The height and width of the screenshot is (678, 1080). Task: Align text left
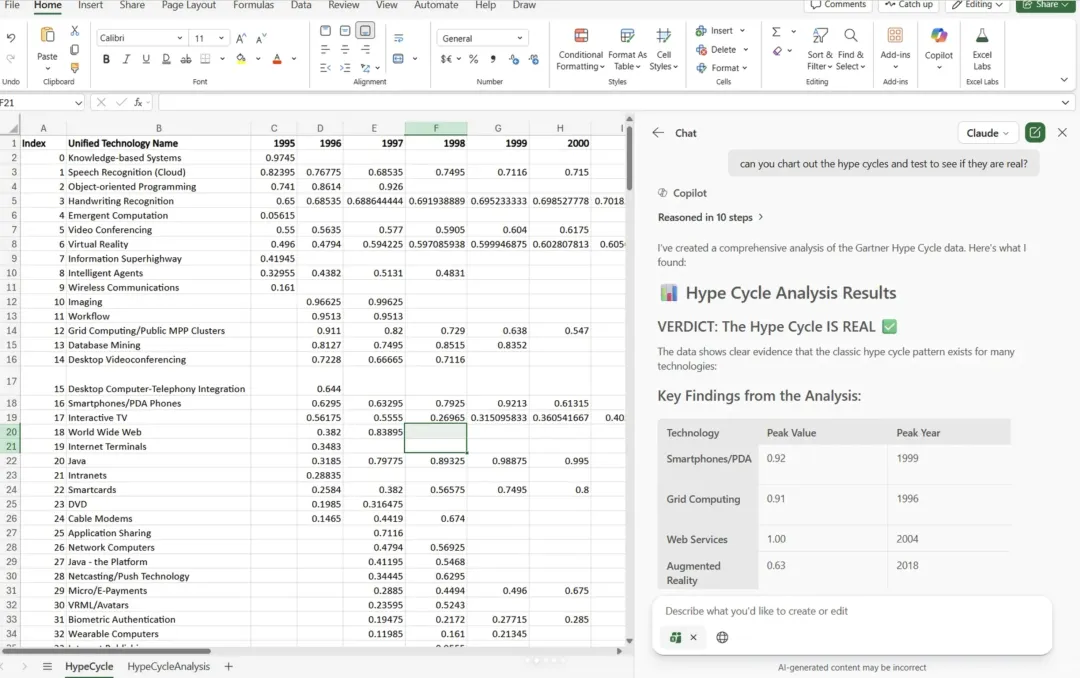click(325, 50)
